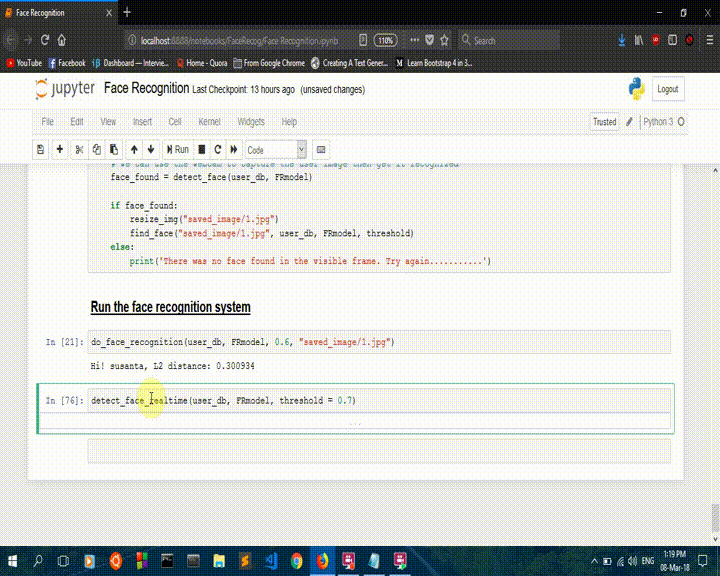Open the Help menu
This screenshot has width=720, height=576.
tap(289, 122)
